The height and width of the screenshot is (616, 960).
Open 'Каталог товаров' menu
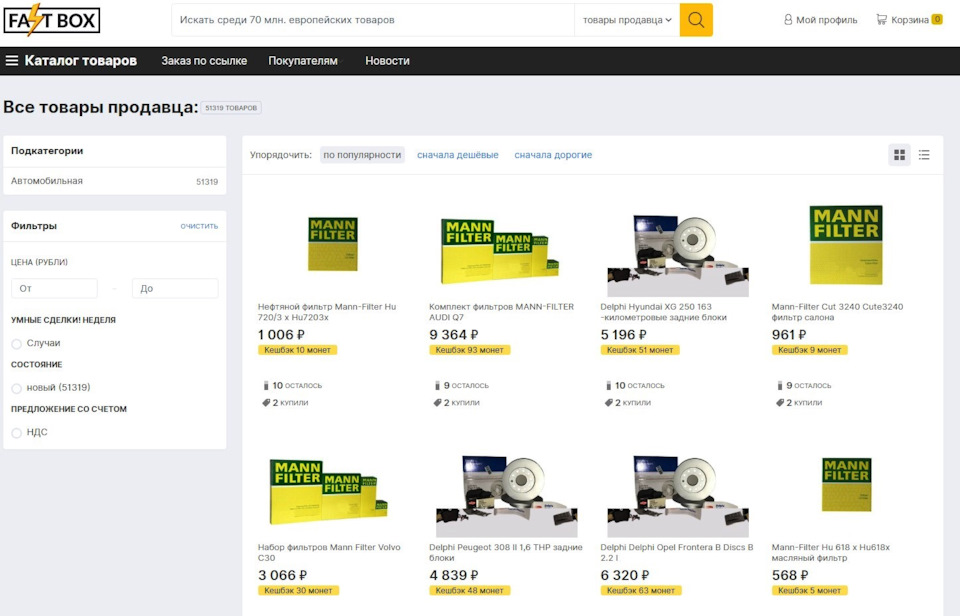80,61
